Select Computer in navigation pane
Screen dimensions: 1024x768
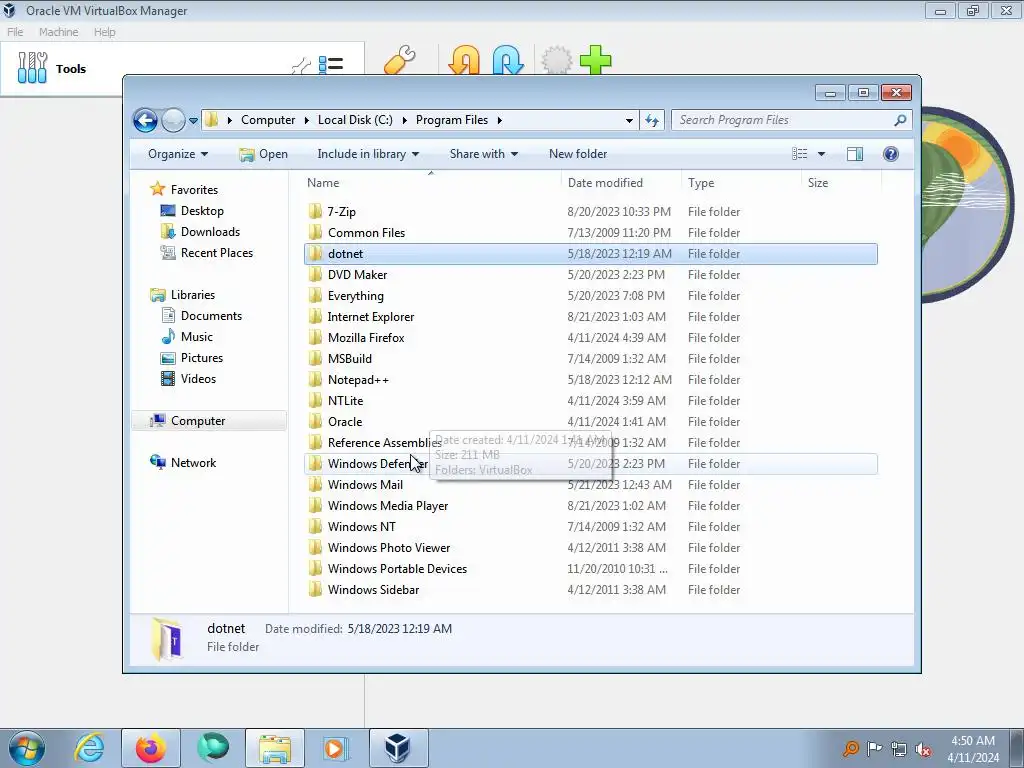(x=198, y=421)
